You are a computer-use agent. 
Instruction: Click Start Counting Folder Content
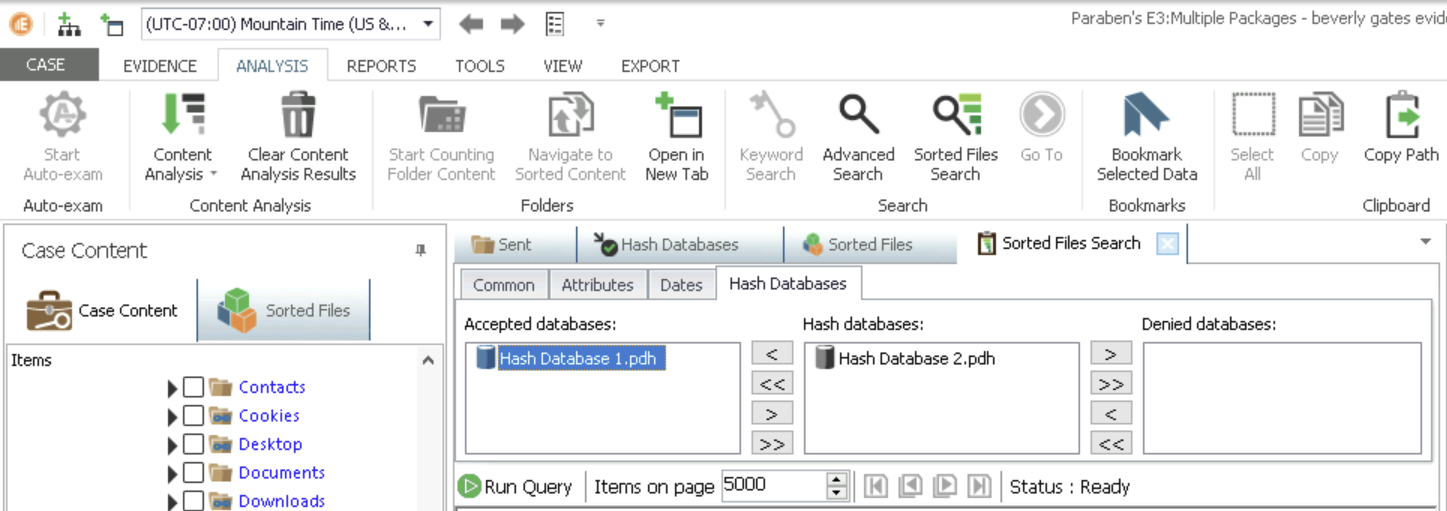(441, 137)
